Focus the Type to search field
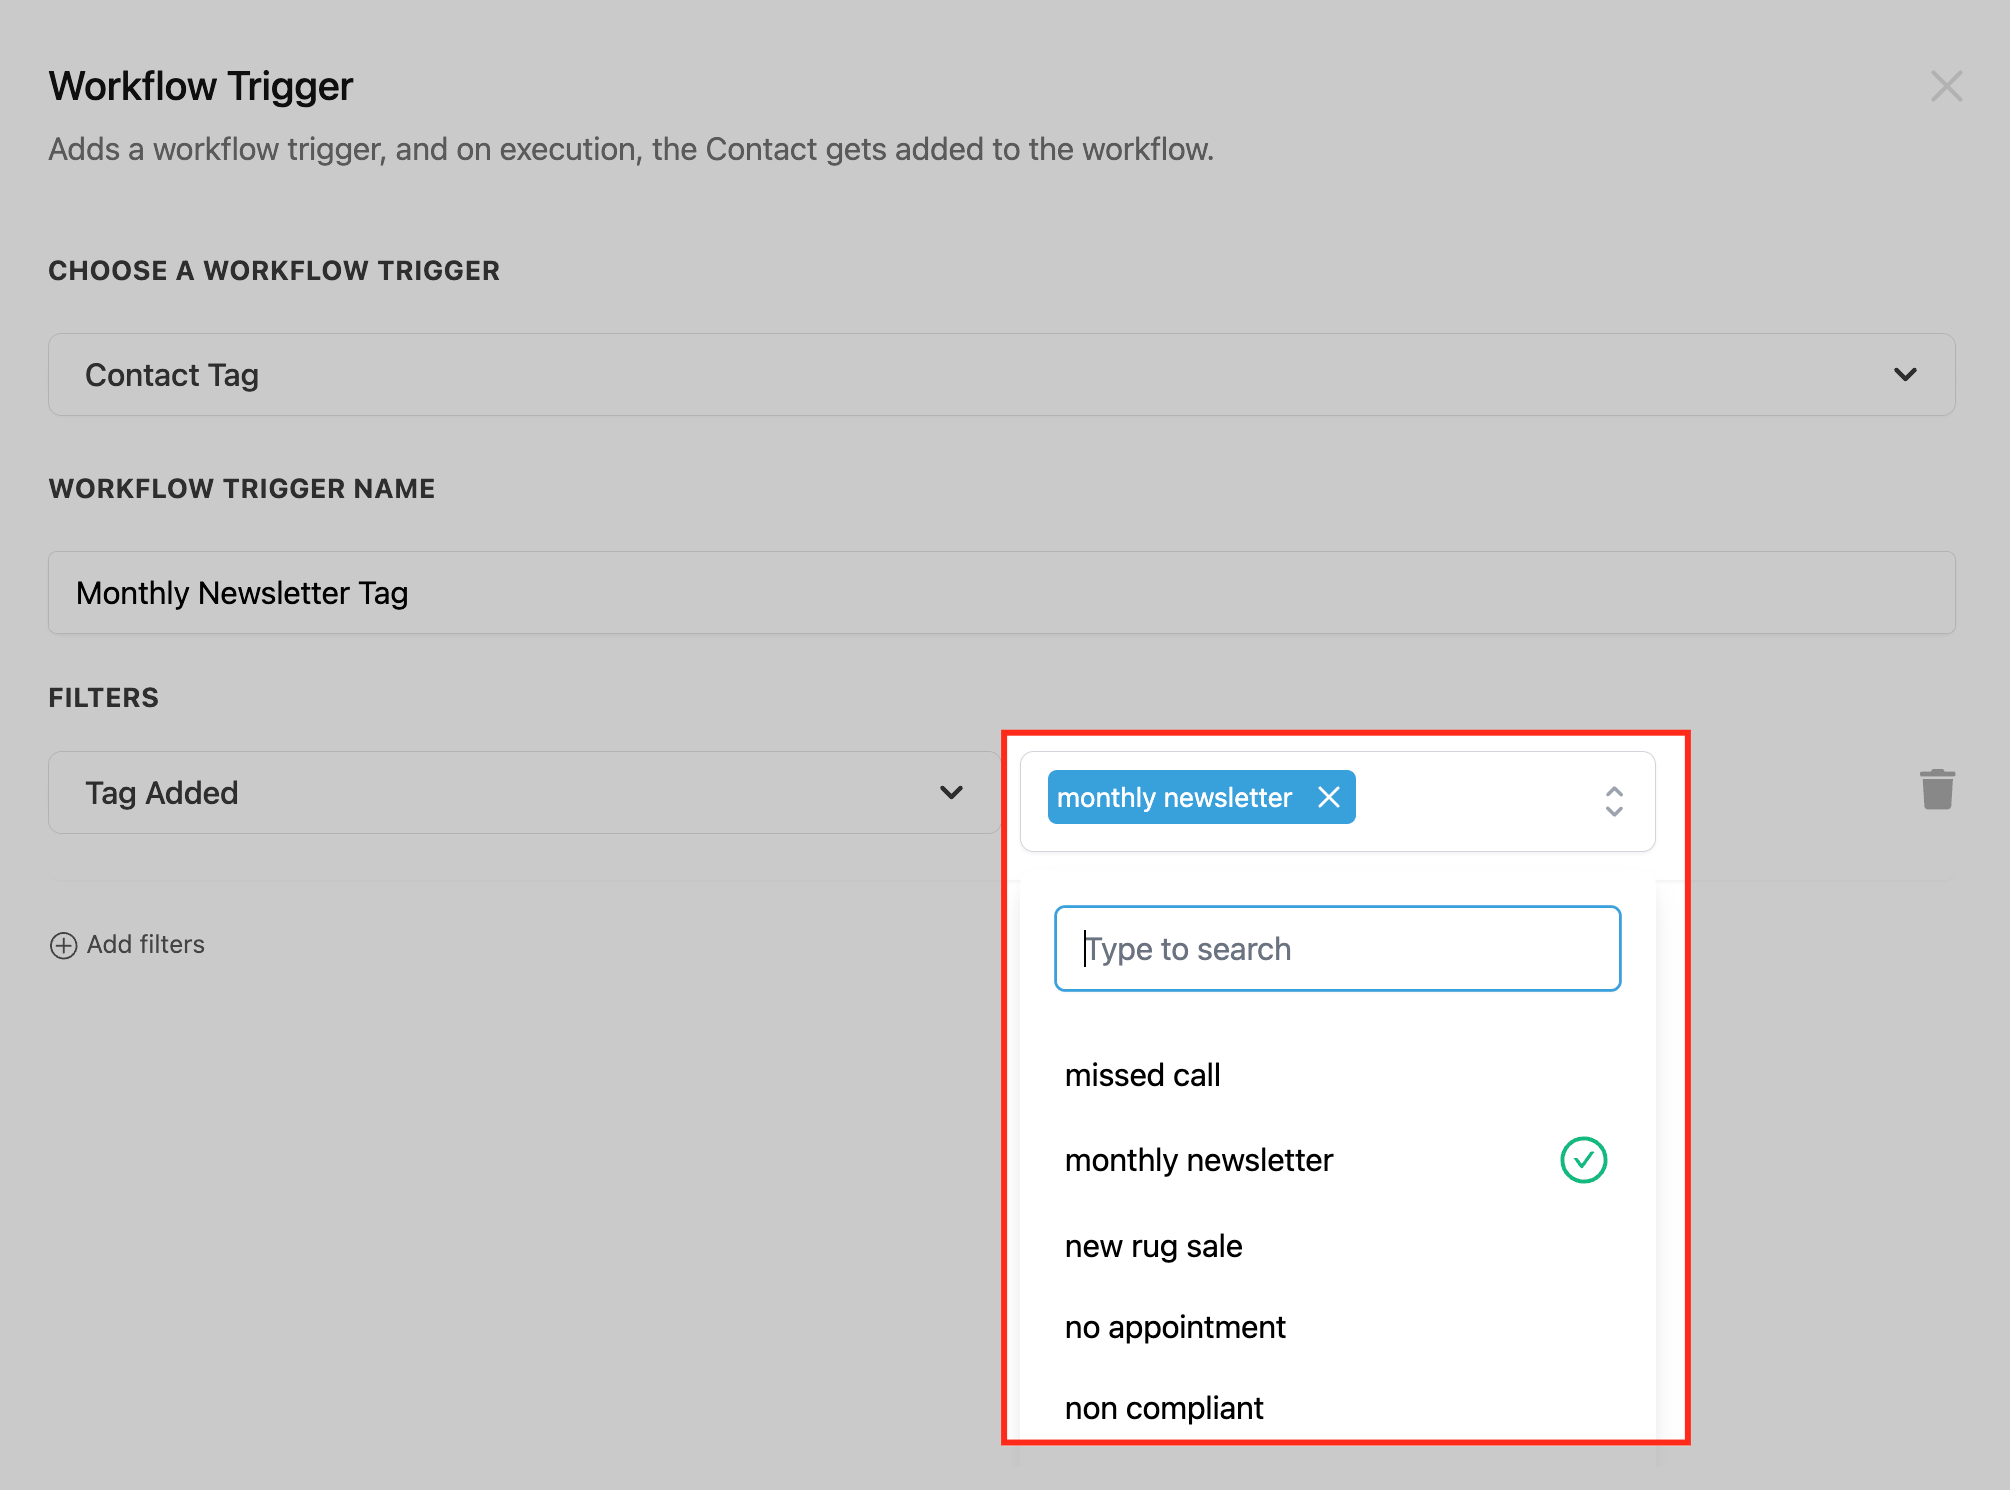Screen dimensions: 2010x1490 pos(1337,949)
